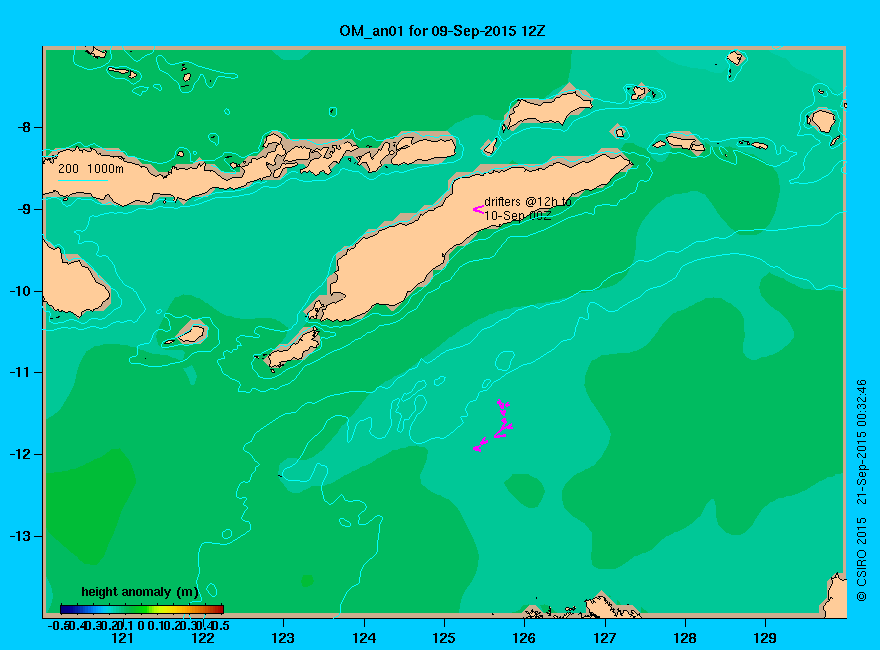This screenshot has height=650, width=880.
Task: Click the longitude label 129
Action: click(765, 638)
